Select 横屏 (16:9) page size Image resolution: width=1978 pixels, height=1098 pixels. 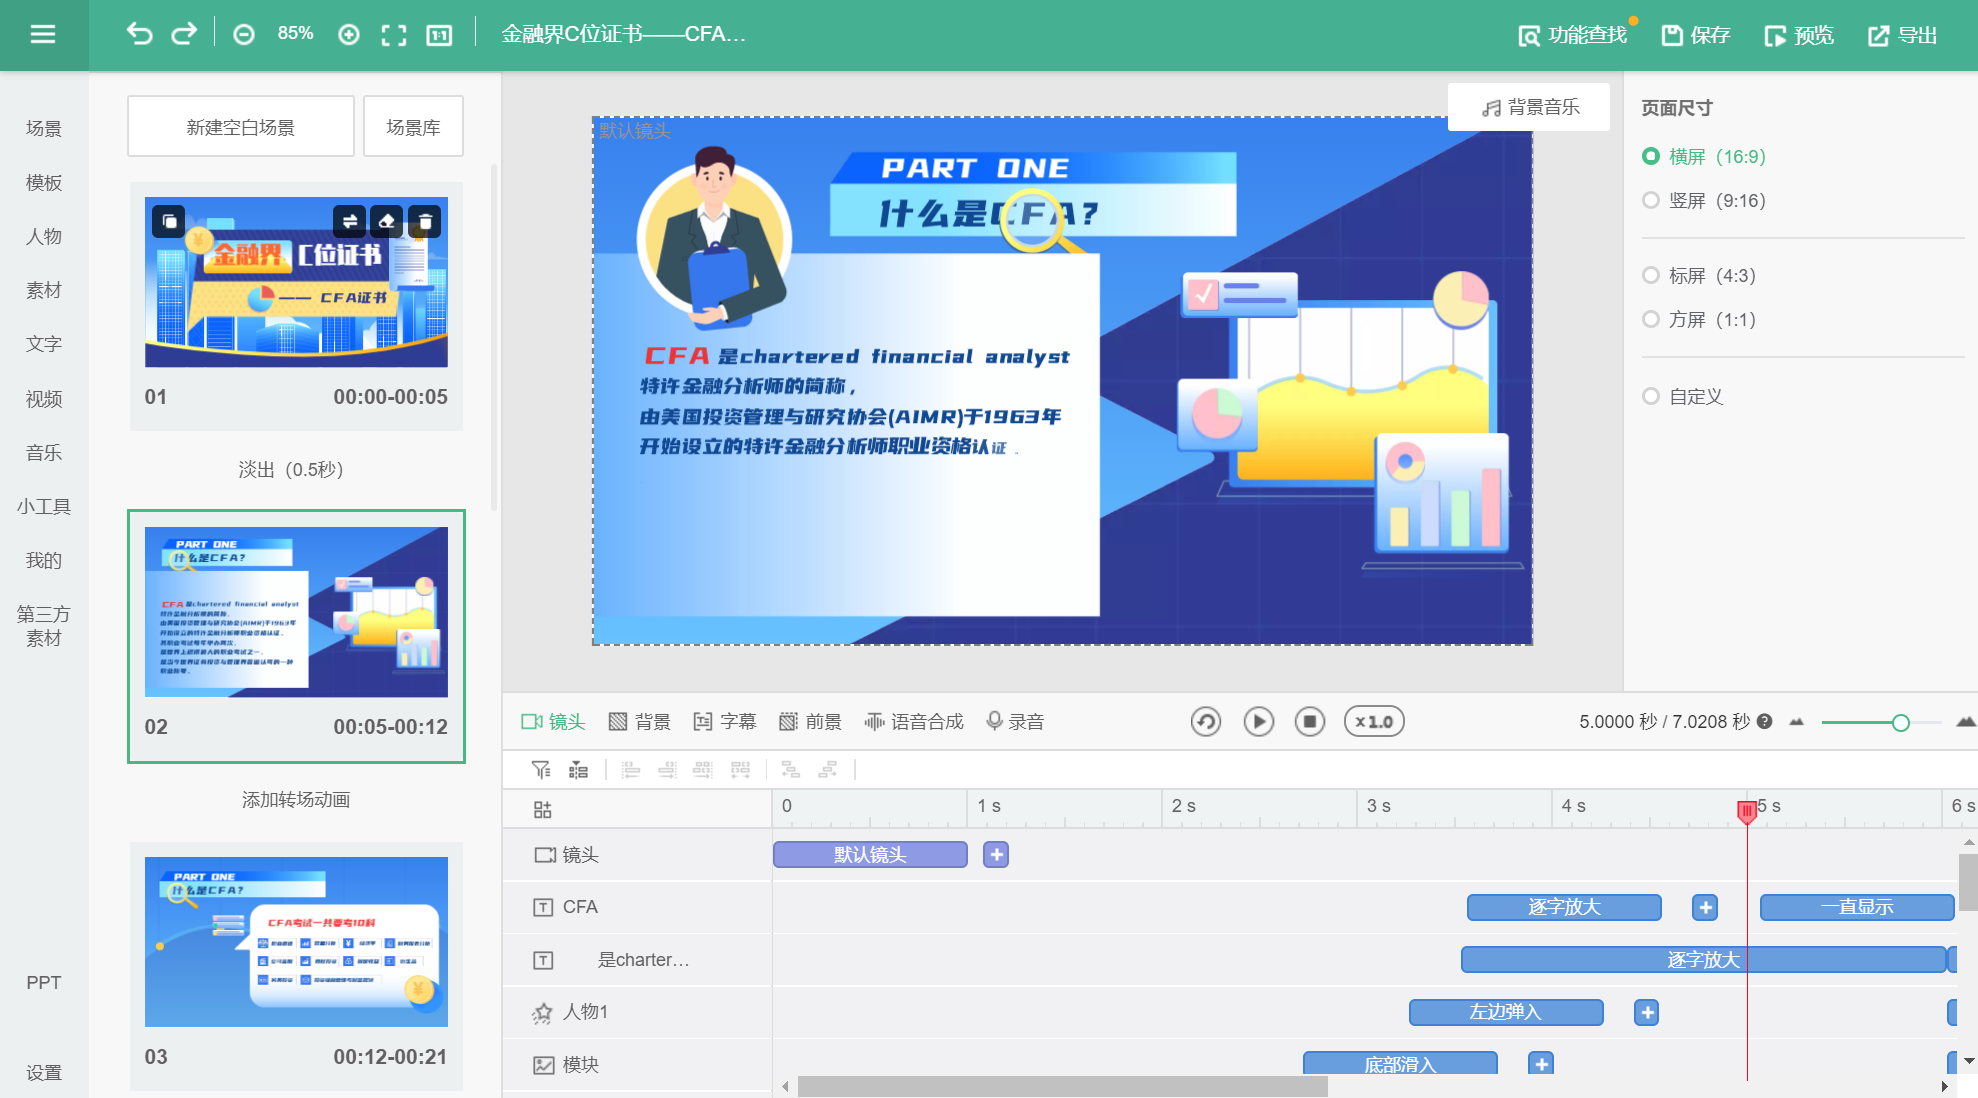[x=1704, y=156]
